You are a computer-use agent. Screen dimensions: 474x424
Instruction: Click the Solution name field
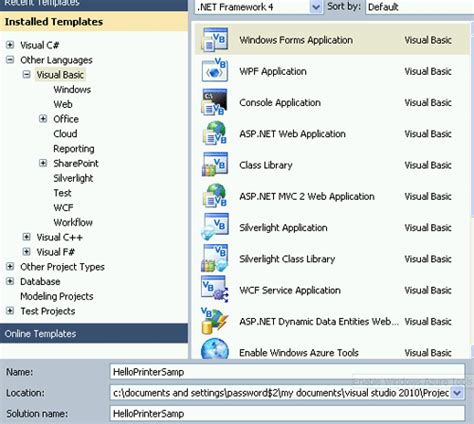[x=287, y=413]
